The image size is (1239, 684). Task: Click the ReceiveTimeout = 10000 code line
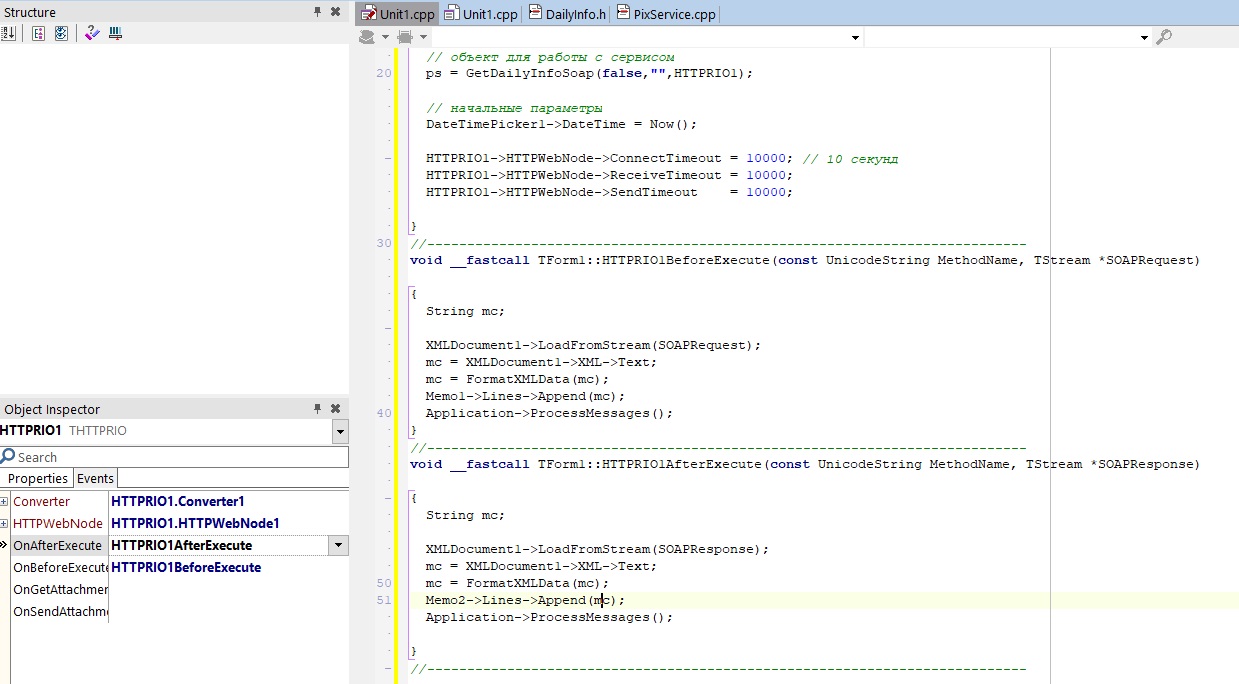[x=609, y=175]
